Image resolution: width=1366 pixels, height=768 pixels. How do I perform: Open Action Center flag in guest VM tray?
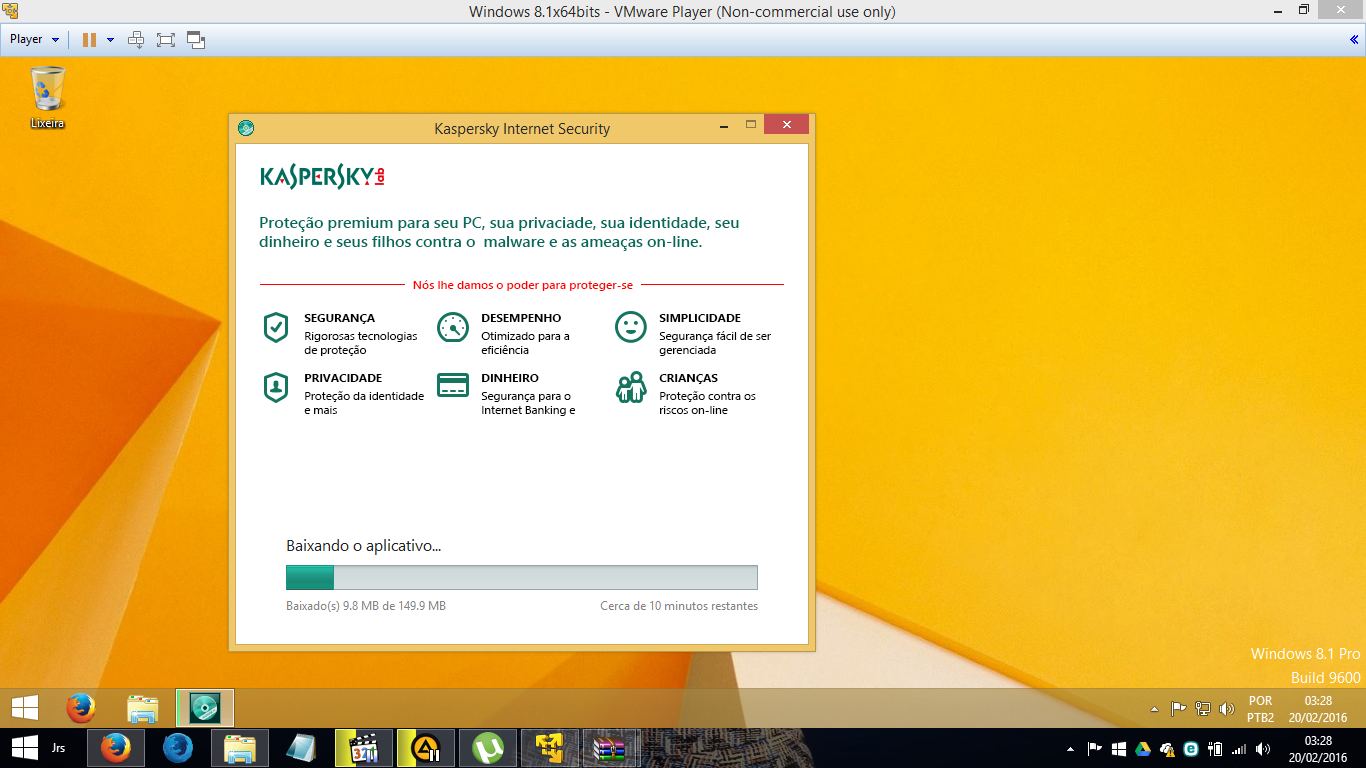(x=1179, y=709)
